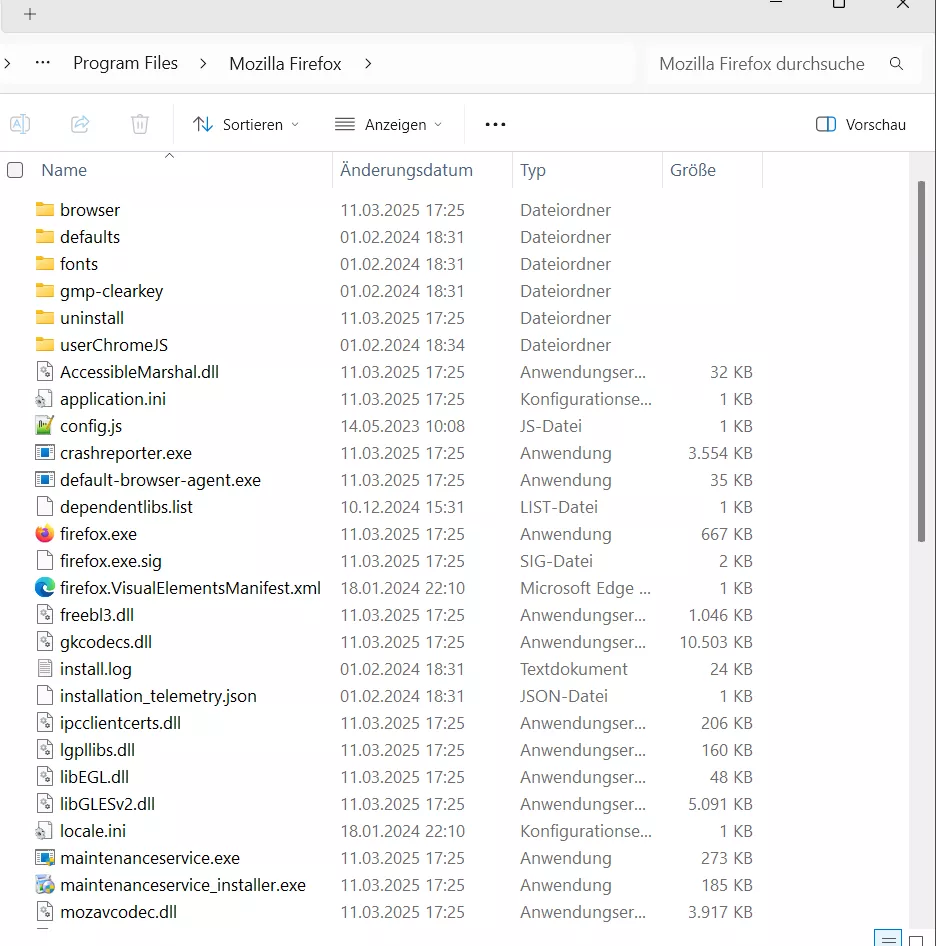The width and height of the screenshot is (936, 946).
Task: Click the SIG-Datei type cell
Action: (x=556, y=561)
